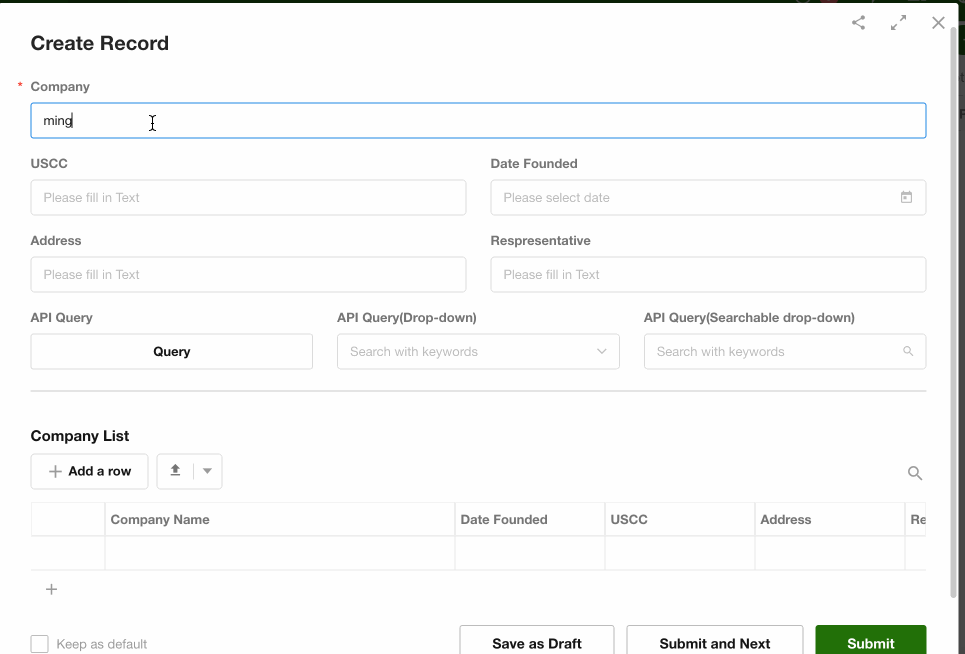Viewport: 965px width, 654px height.
Task: Close the Create Record dialog
Action: click(x=938, y=23)
